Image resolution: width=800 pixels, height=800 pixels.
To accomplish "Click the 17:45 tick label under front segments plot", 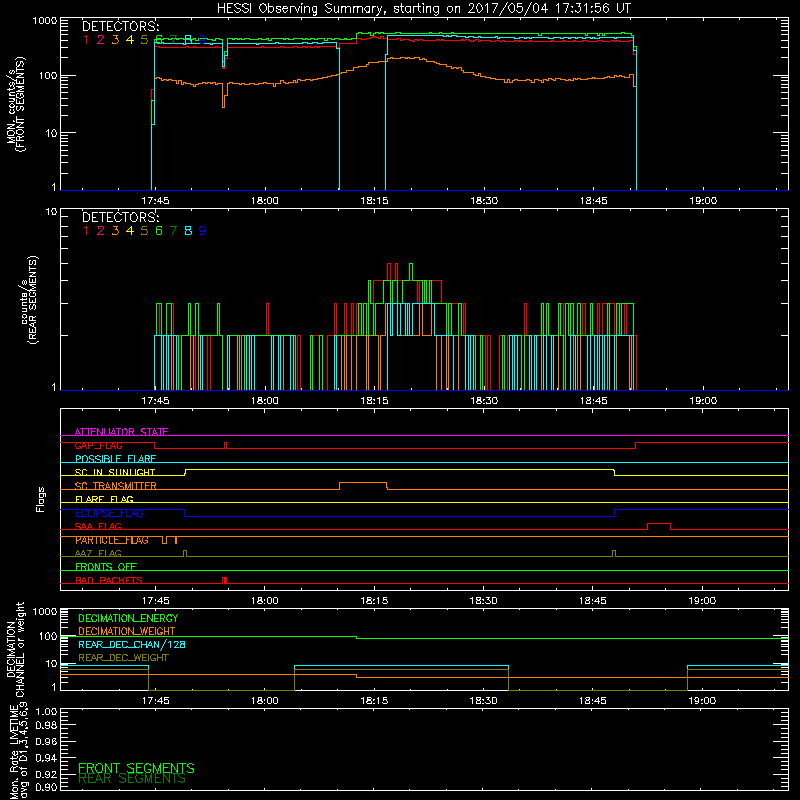I will click(x=155, y=201).
